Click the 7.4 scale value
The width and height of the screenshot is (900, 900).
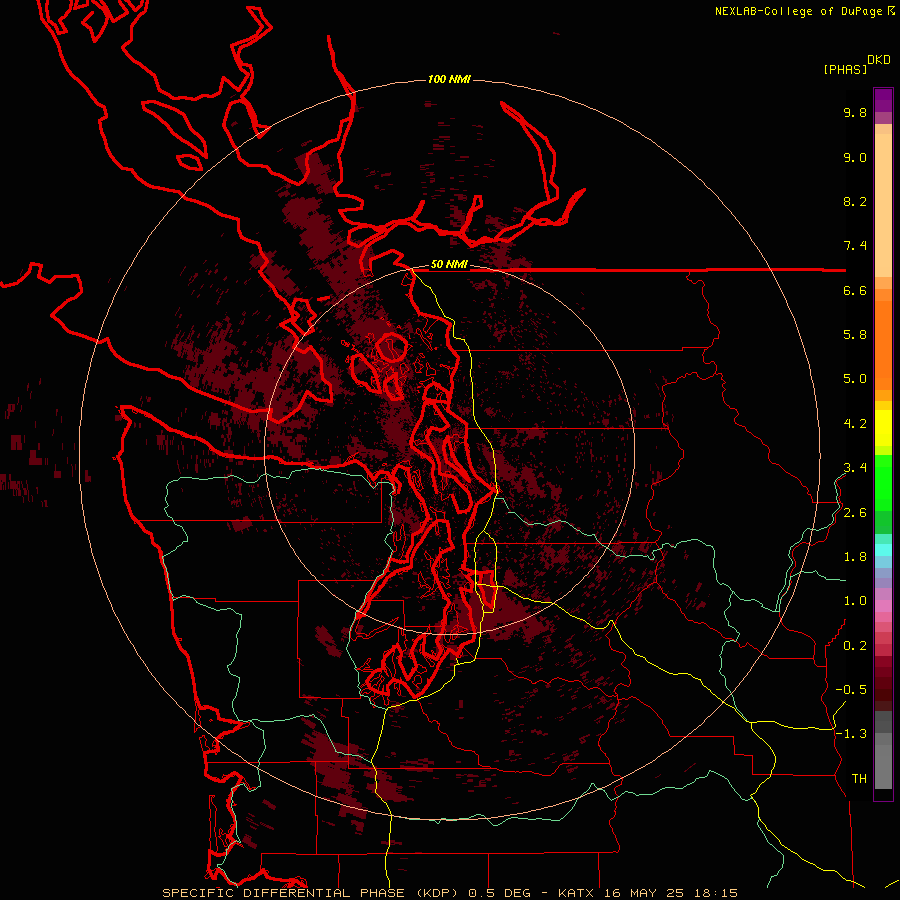tap(855, 246)
